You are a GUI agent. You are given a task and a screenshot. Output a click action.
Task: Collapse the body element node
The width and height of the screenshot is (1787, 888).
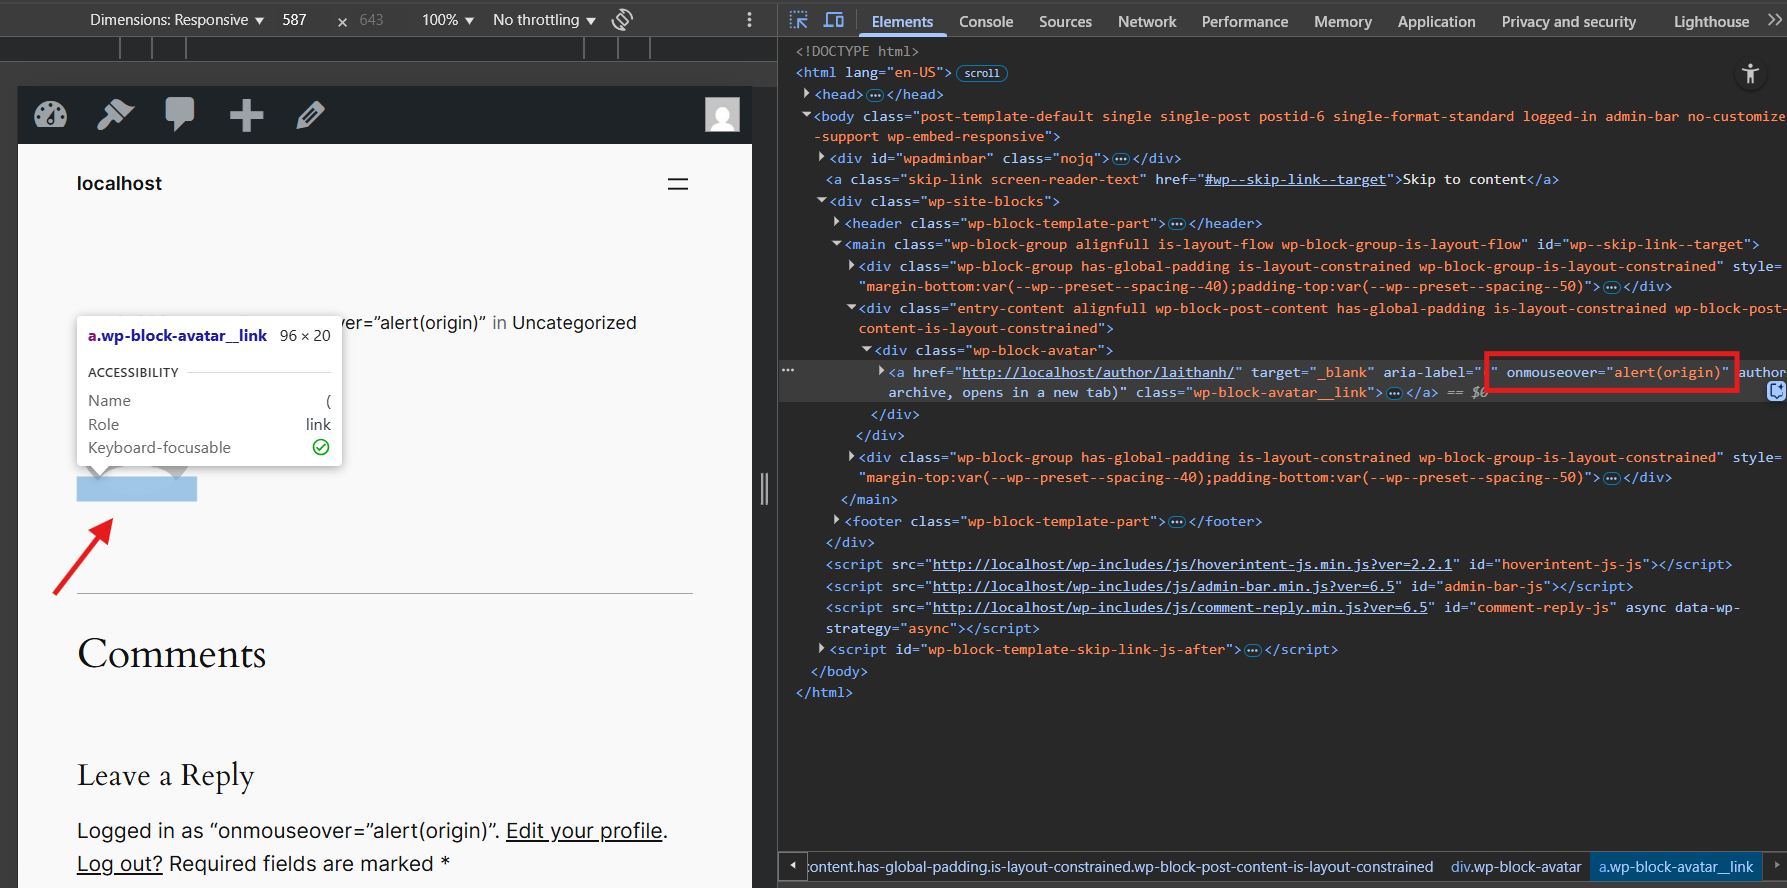coord(806,116)
